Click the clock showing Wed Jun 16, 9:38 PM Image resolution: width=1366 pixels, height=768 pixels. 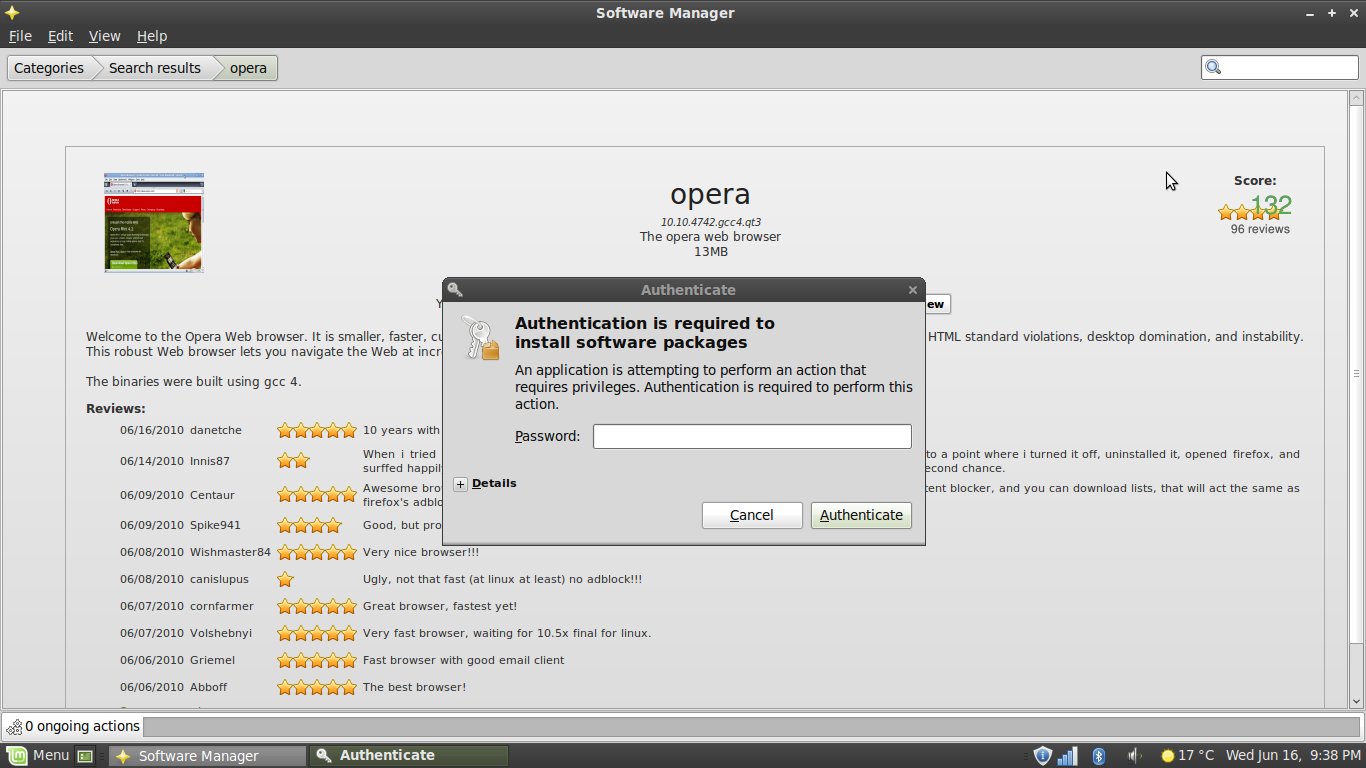1293,755
